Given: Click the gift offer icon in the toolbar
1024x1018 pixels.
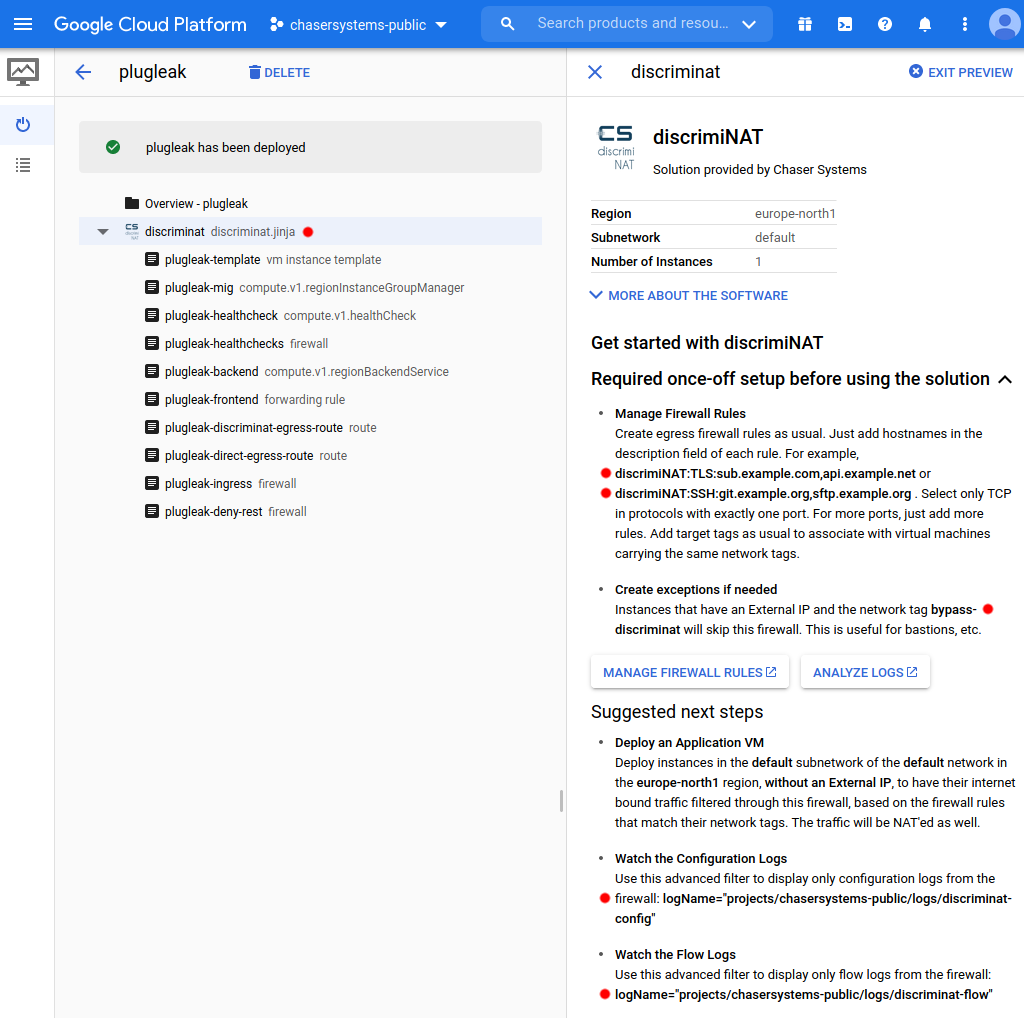Looking at the screenshot, I should (x=804, y=24).
